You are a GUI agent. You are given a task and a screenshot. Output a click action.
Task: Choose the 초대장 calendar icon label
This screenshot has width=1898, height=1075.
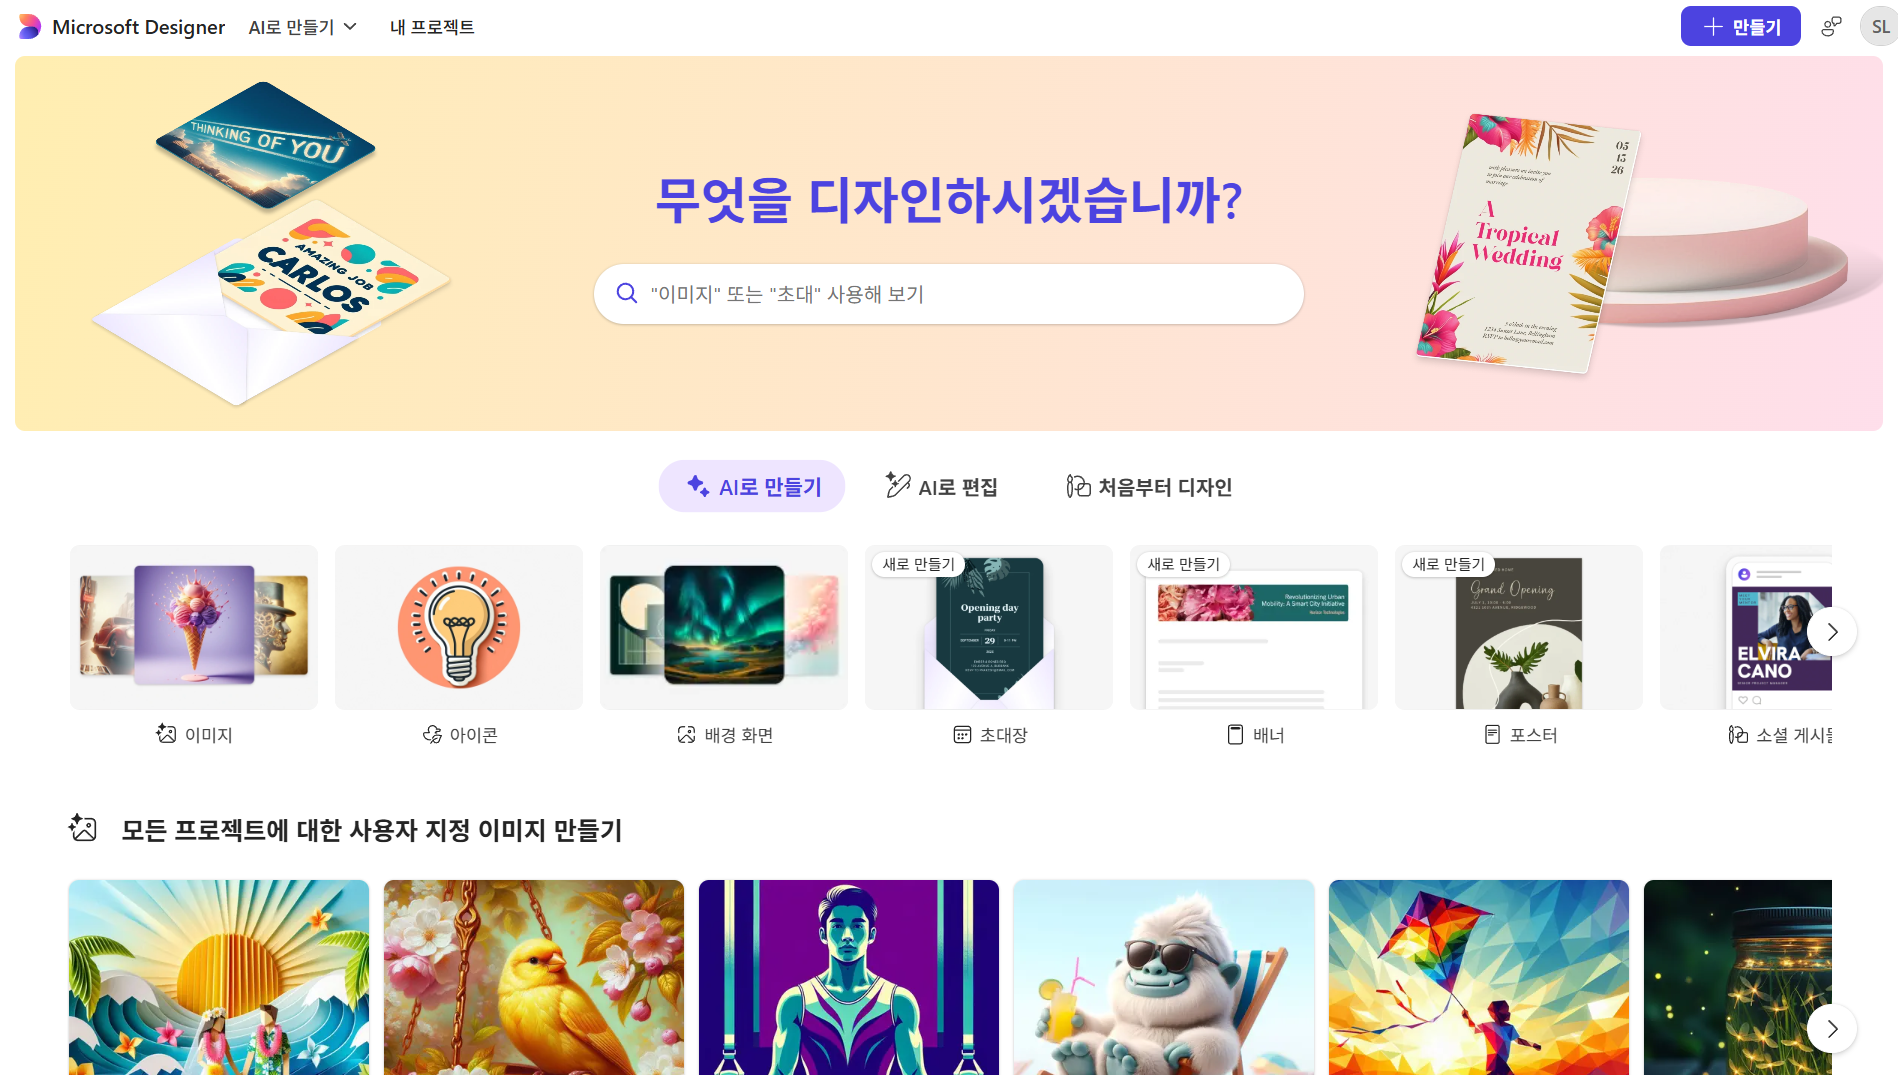click(x=962, y=735)
